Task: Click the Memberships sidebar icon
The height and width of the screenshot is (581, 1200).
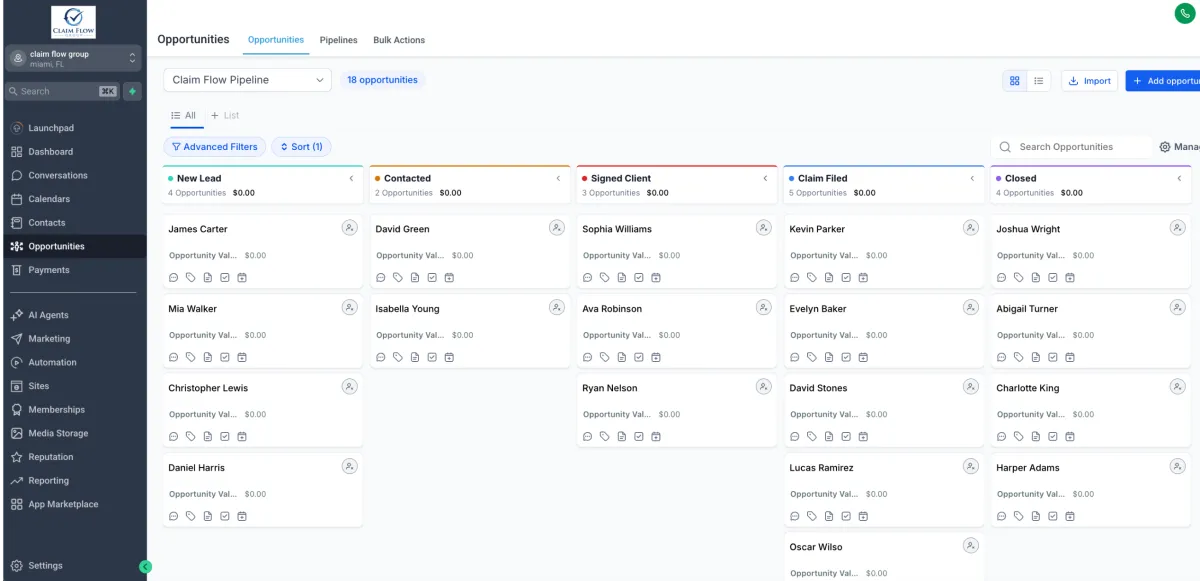Action: (x=17, y=410)
